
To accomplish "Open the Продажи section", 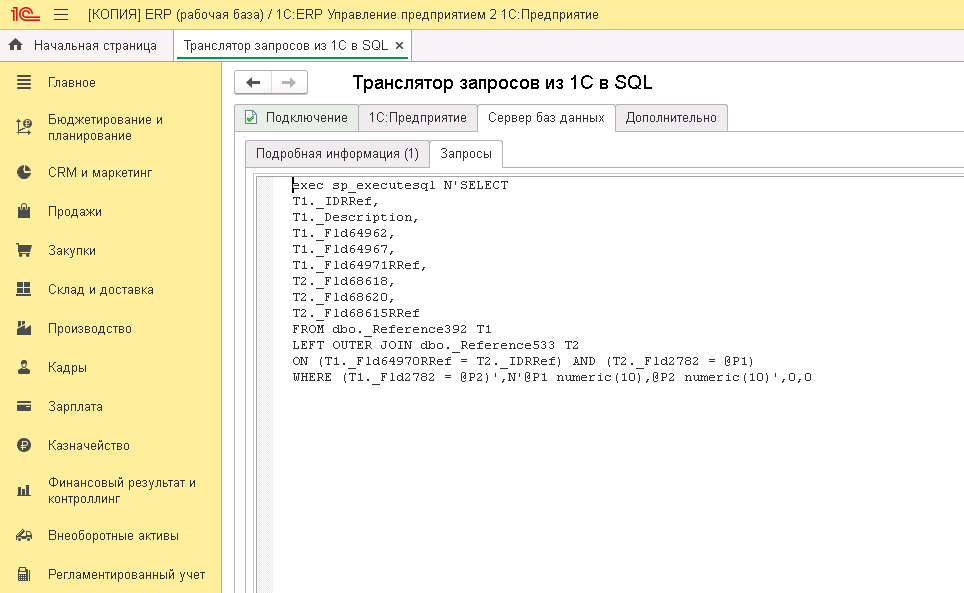I will [74, 211].
